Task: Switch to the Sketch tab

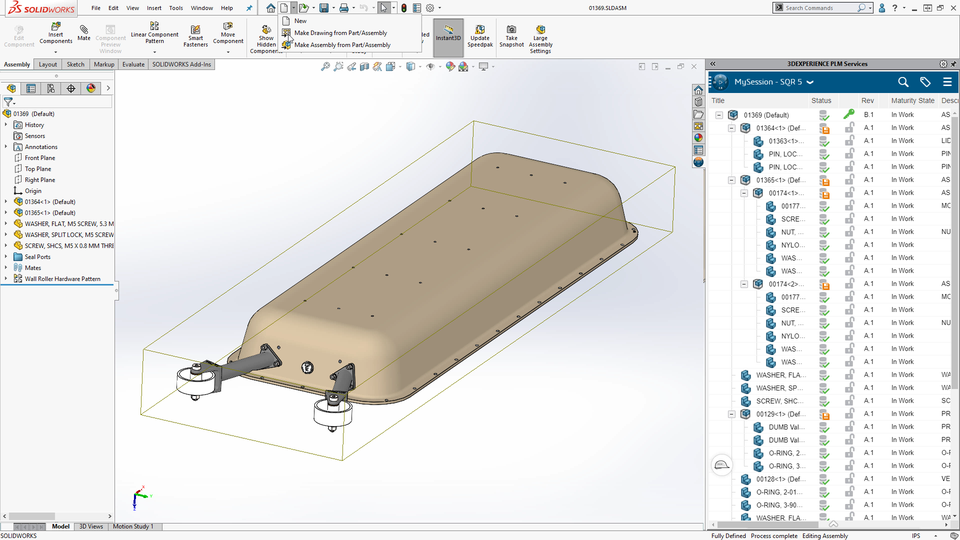Action: [x=75, y=64]
